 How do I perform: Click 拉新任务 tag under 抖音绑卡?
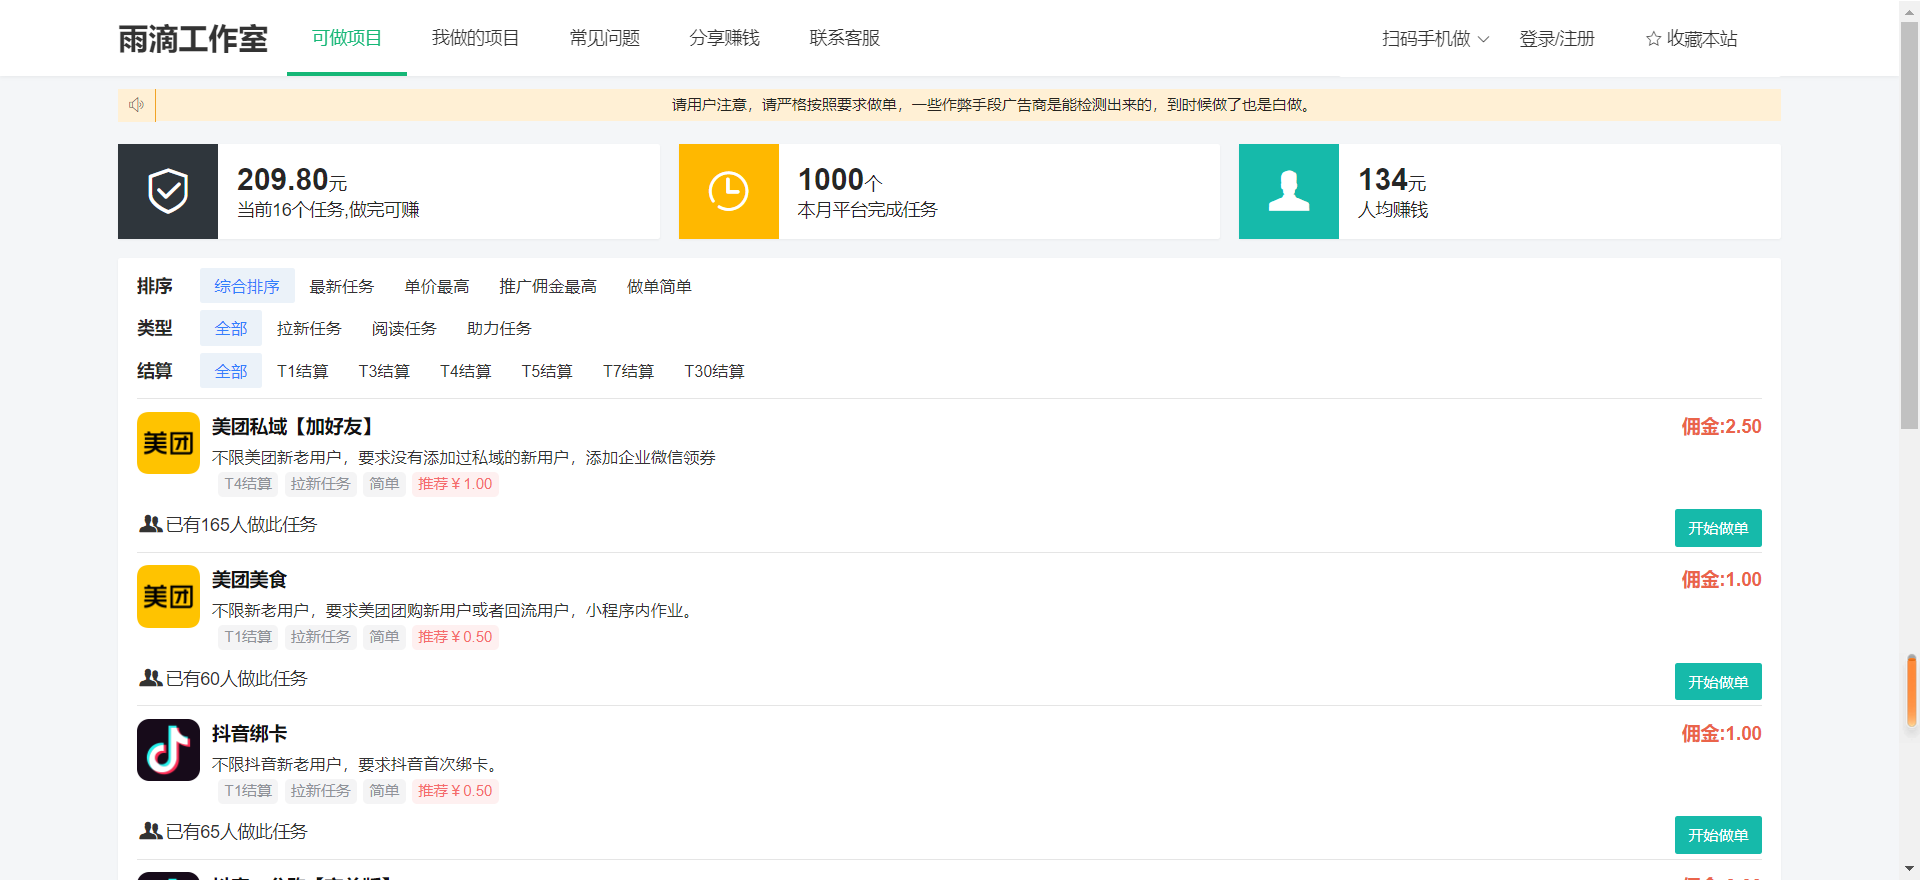(x=320, y=791)
